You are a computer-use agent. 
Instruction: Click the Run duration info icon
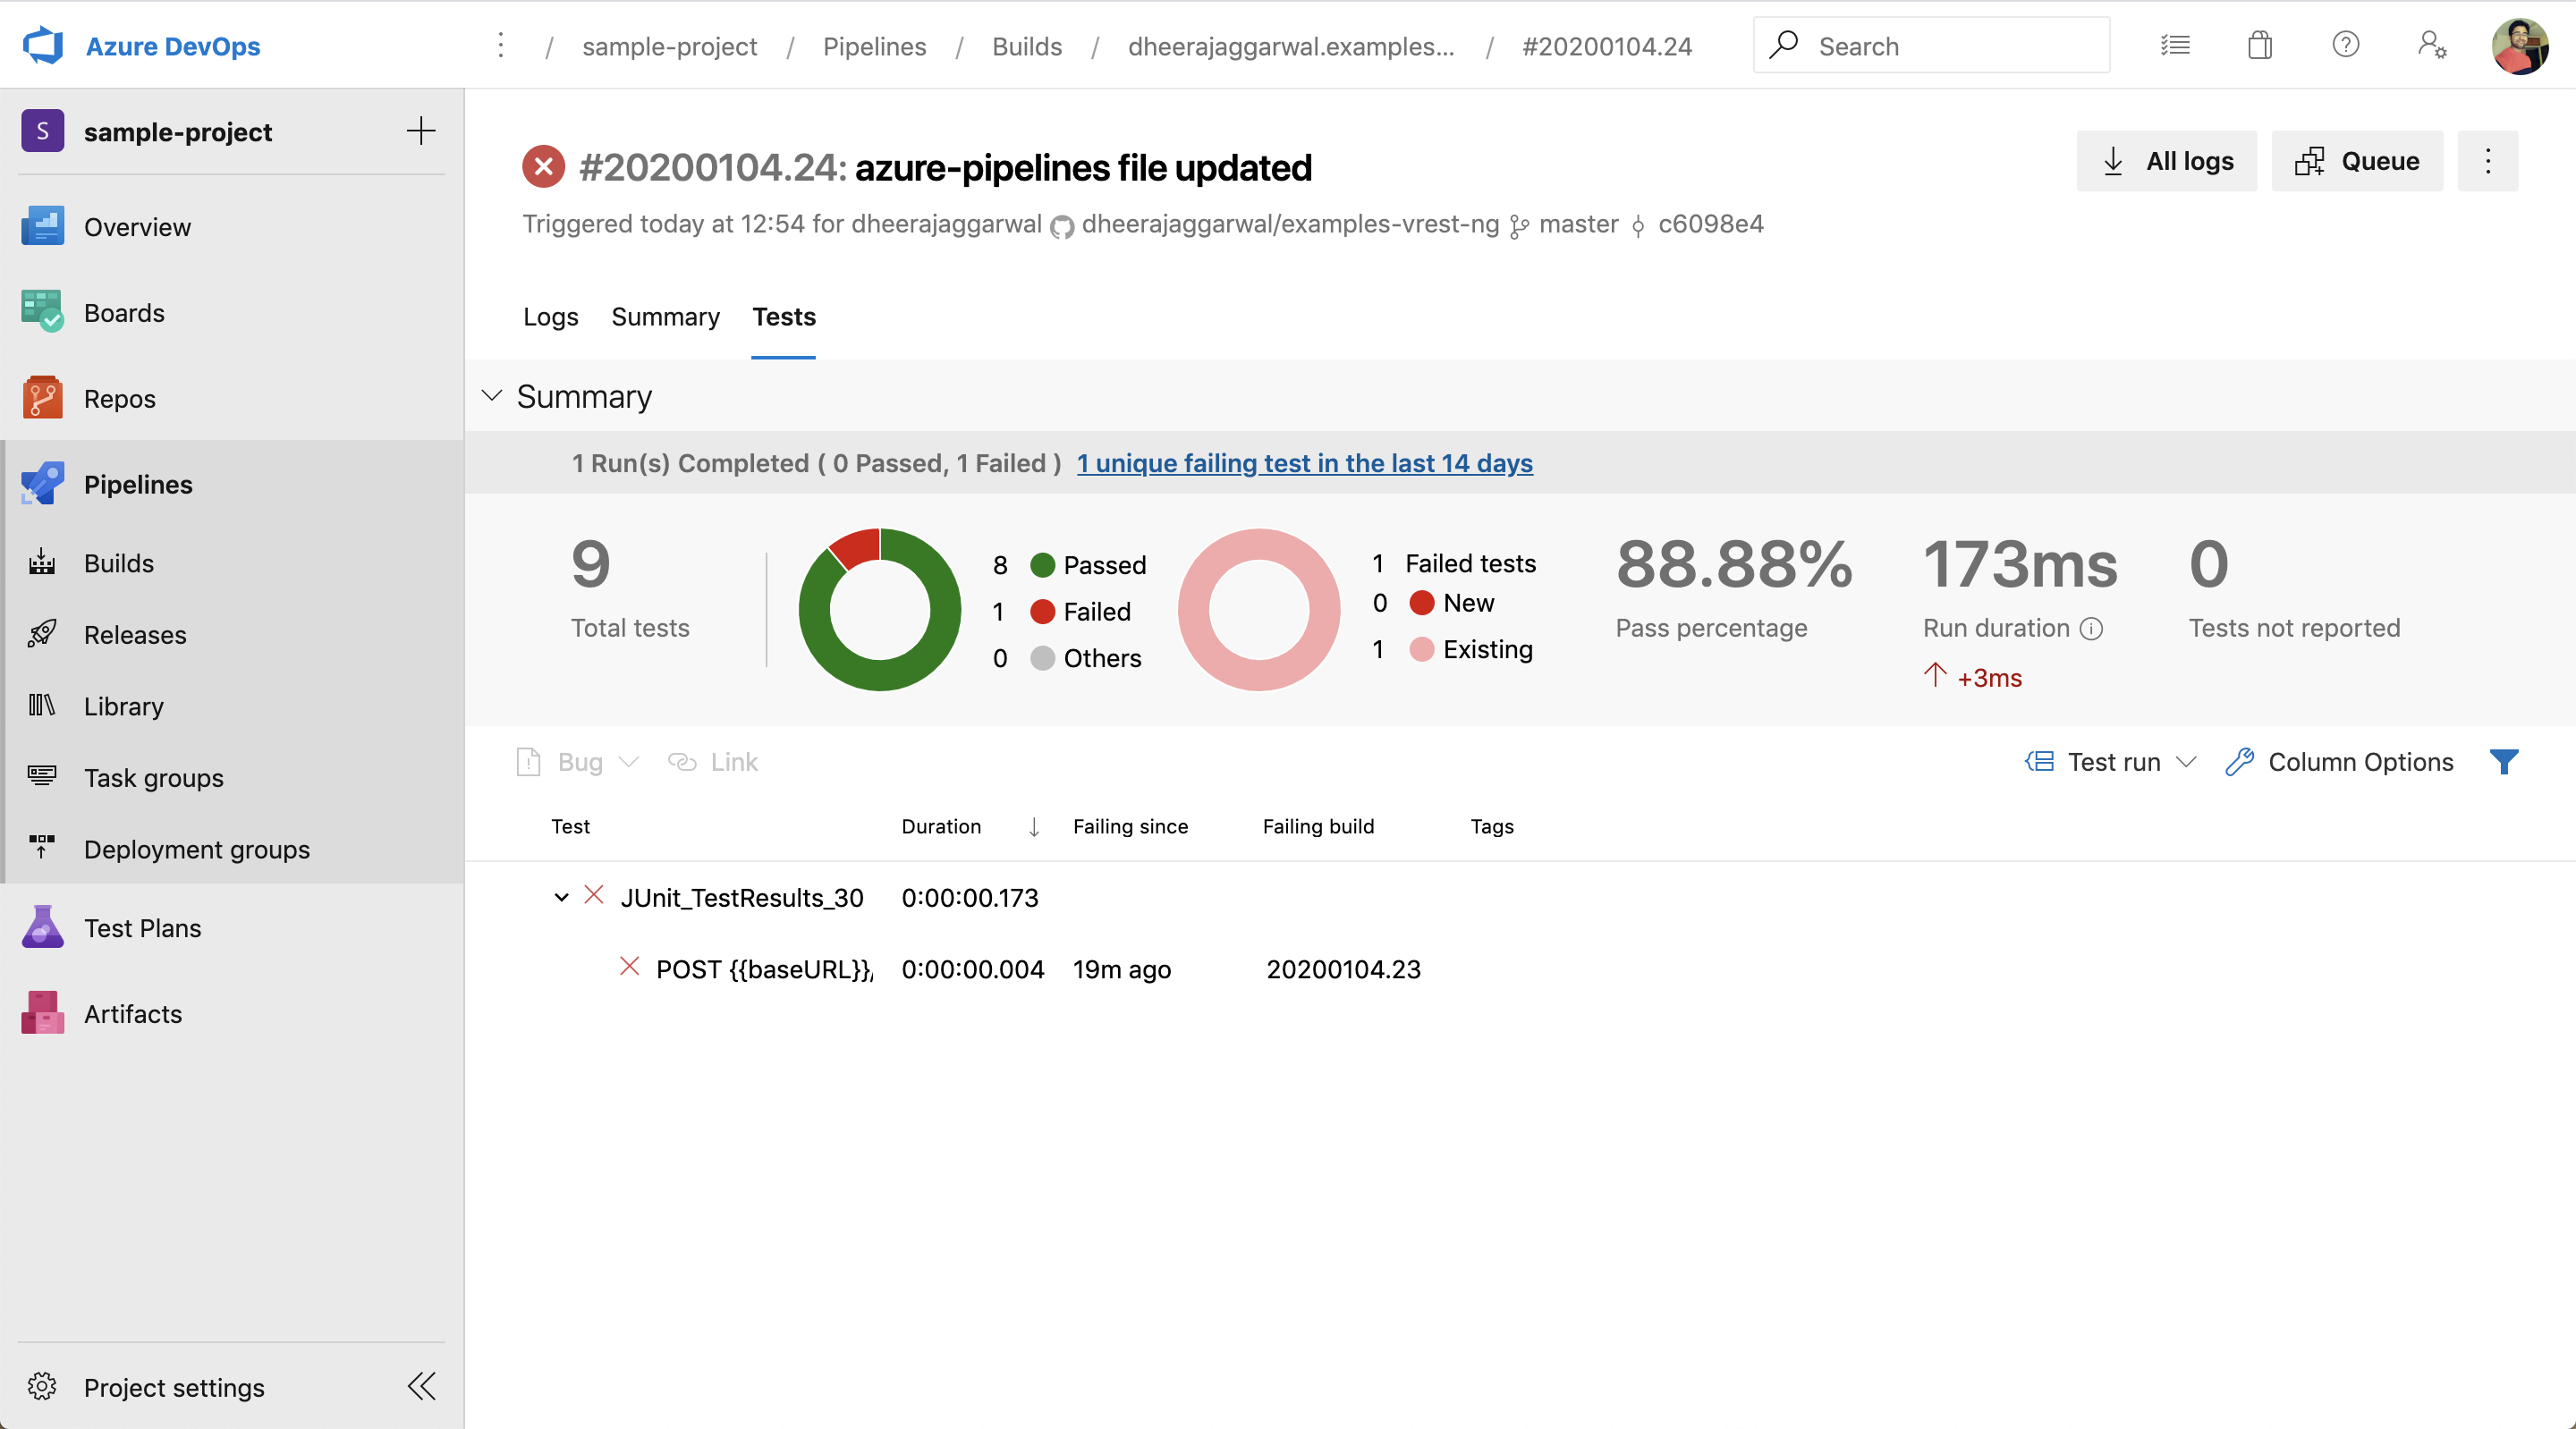point(2091,628)
